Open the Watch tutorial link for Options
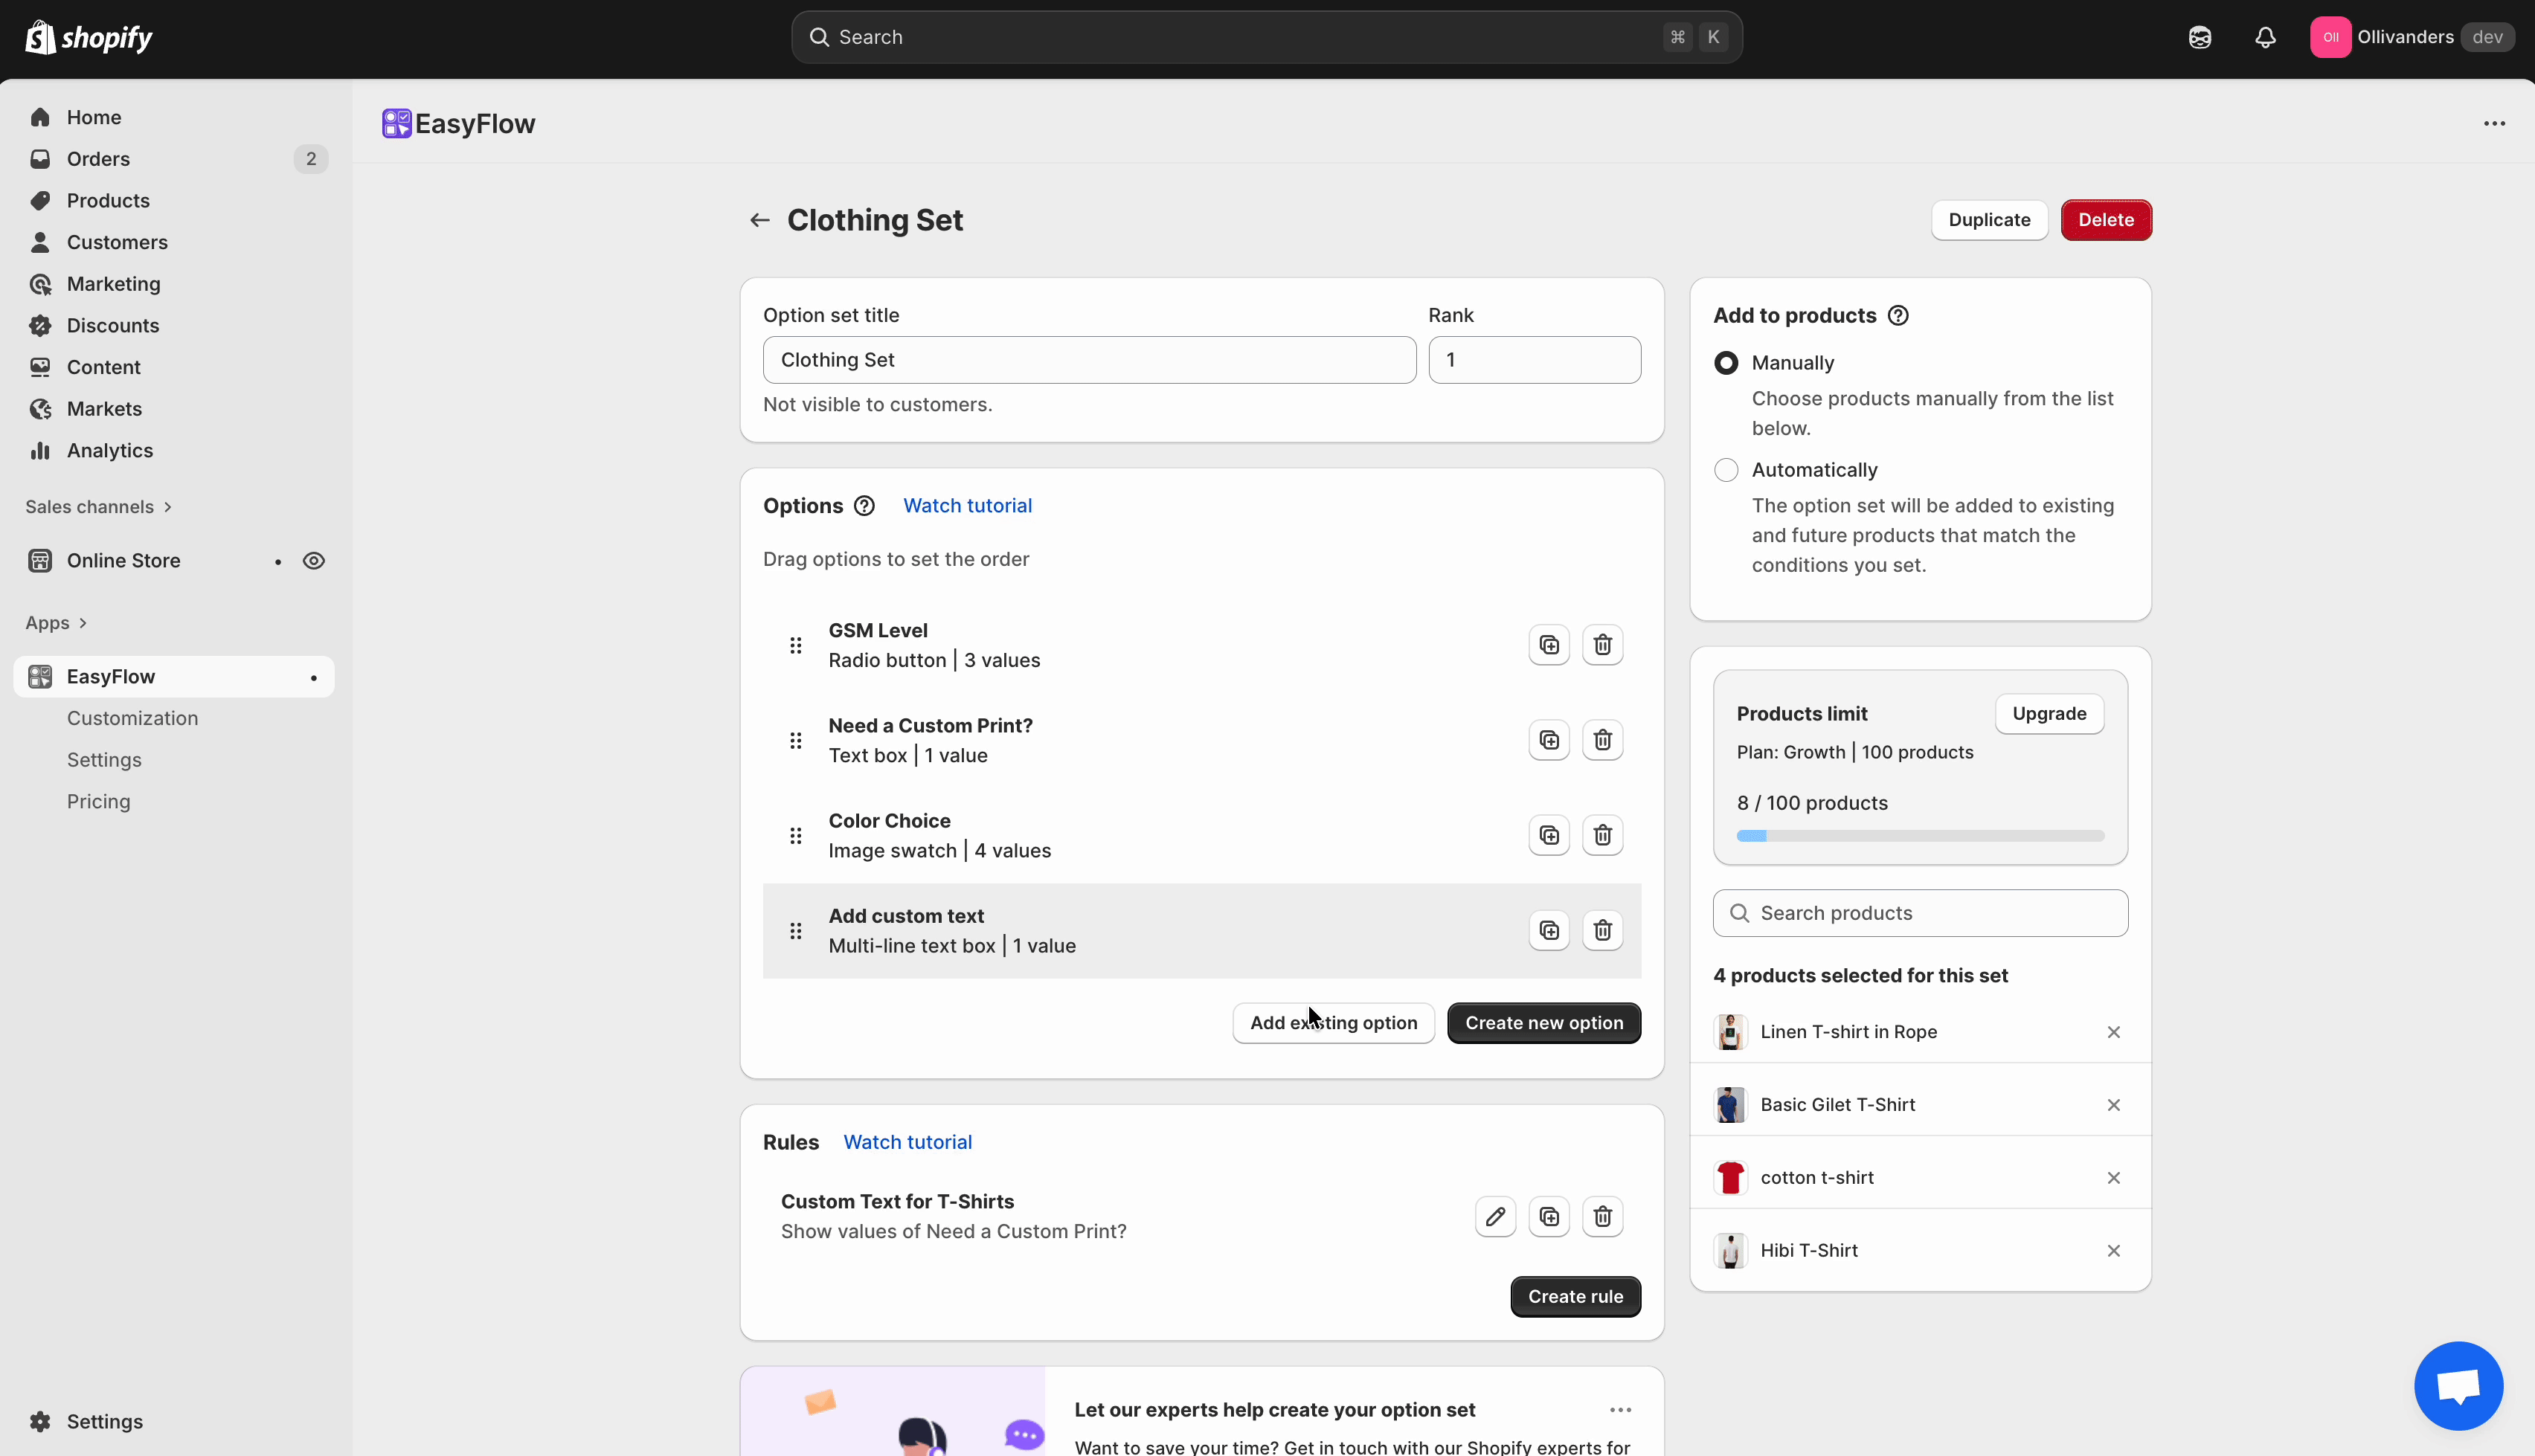 (x=967, y=506)
